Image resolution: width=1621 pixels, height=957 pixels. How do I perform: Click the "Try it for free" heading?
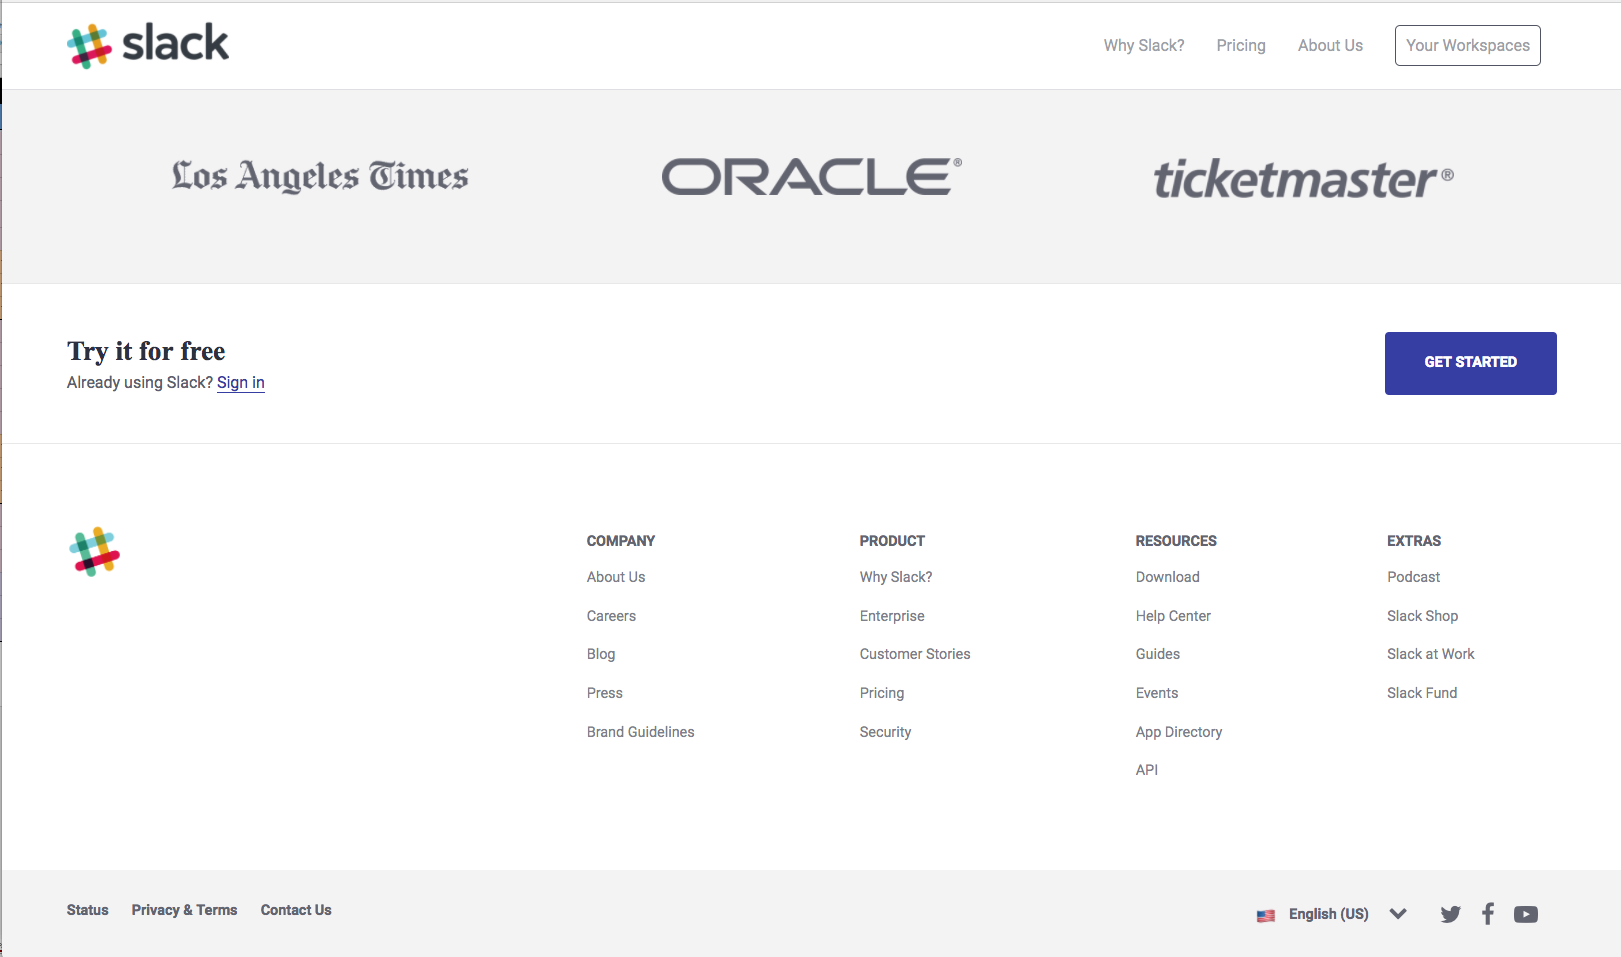click(x=146, y=351)
